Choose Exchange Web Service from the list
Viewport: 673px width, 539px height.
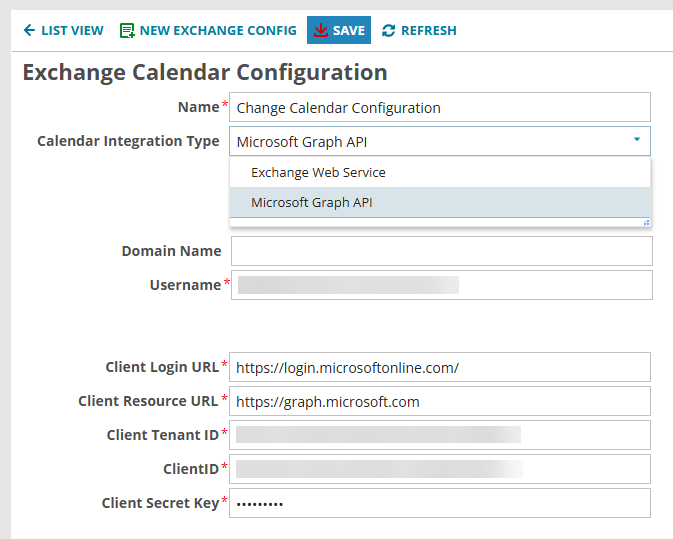tap(318, 172)
